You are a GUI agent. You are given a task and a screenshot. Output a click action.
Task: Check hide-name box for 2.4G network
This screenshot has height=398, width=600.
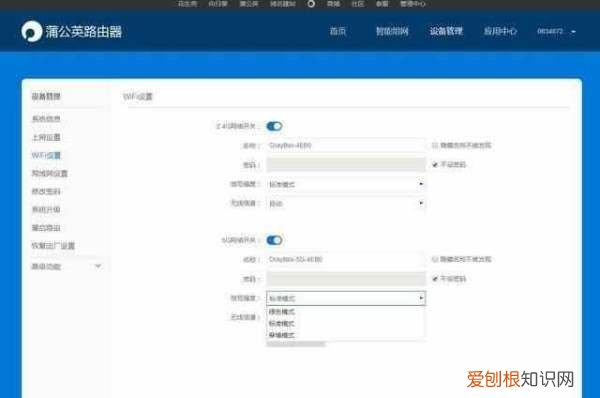[x=435, y=145]
